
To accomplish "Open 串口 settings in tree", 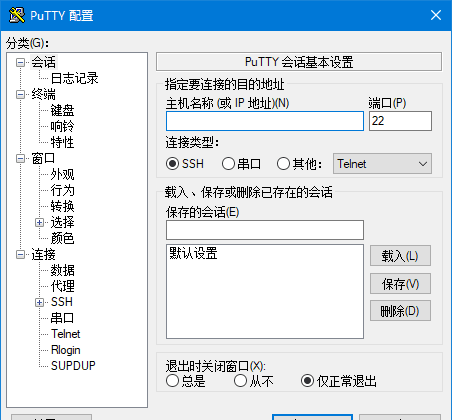I will 62,318.
